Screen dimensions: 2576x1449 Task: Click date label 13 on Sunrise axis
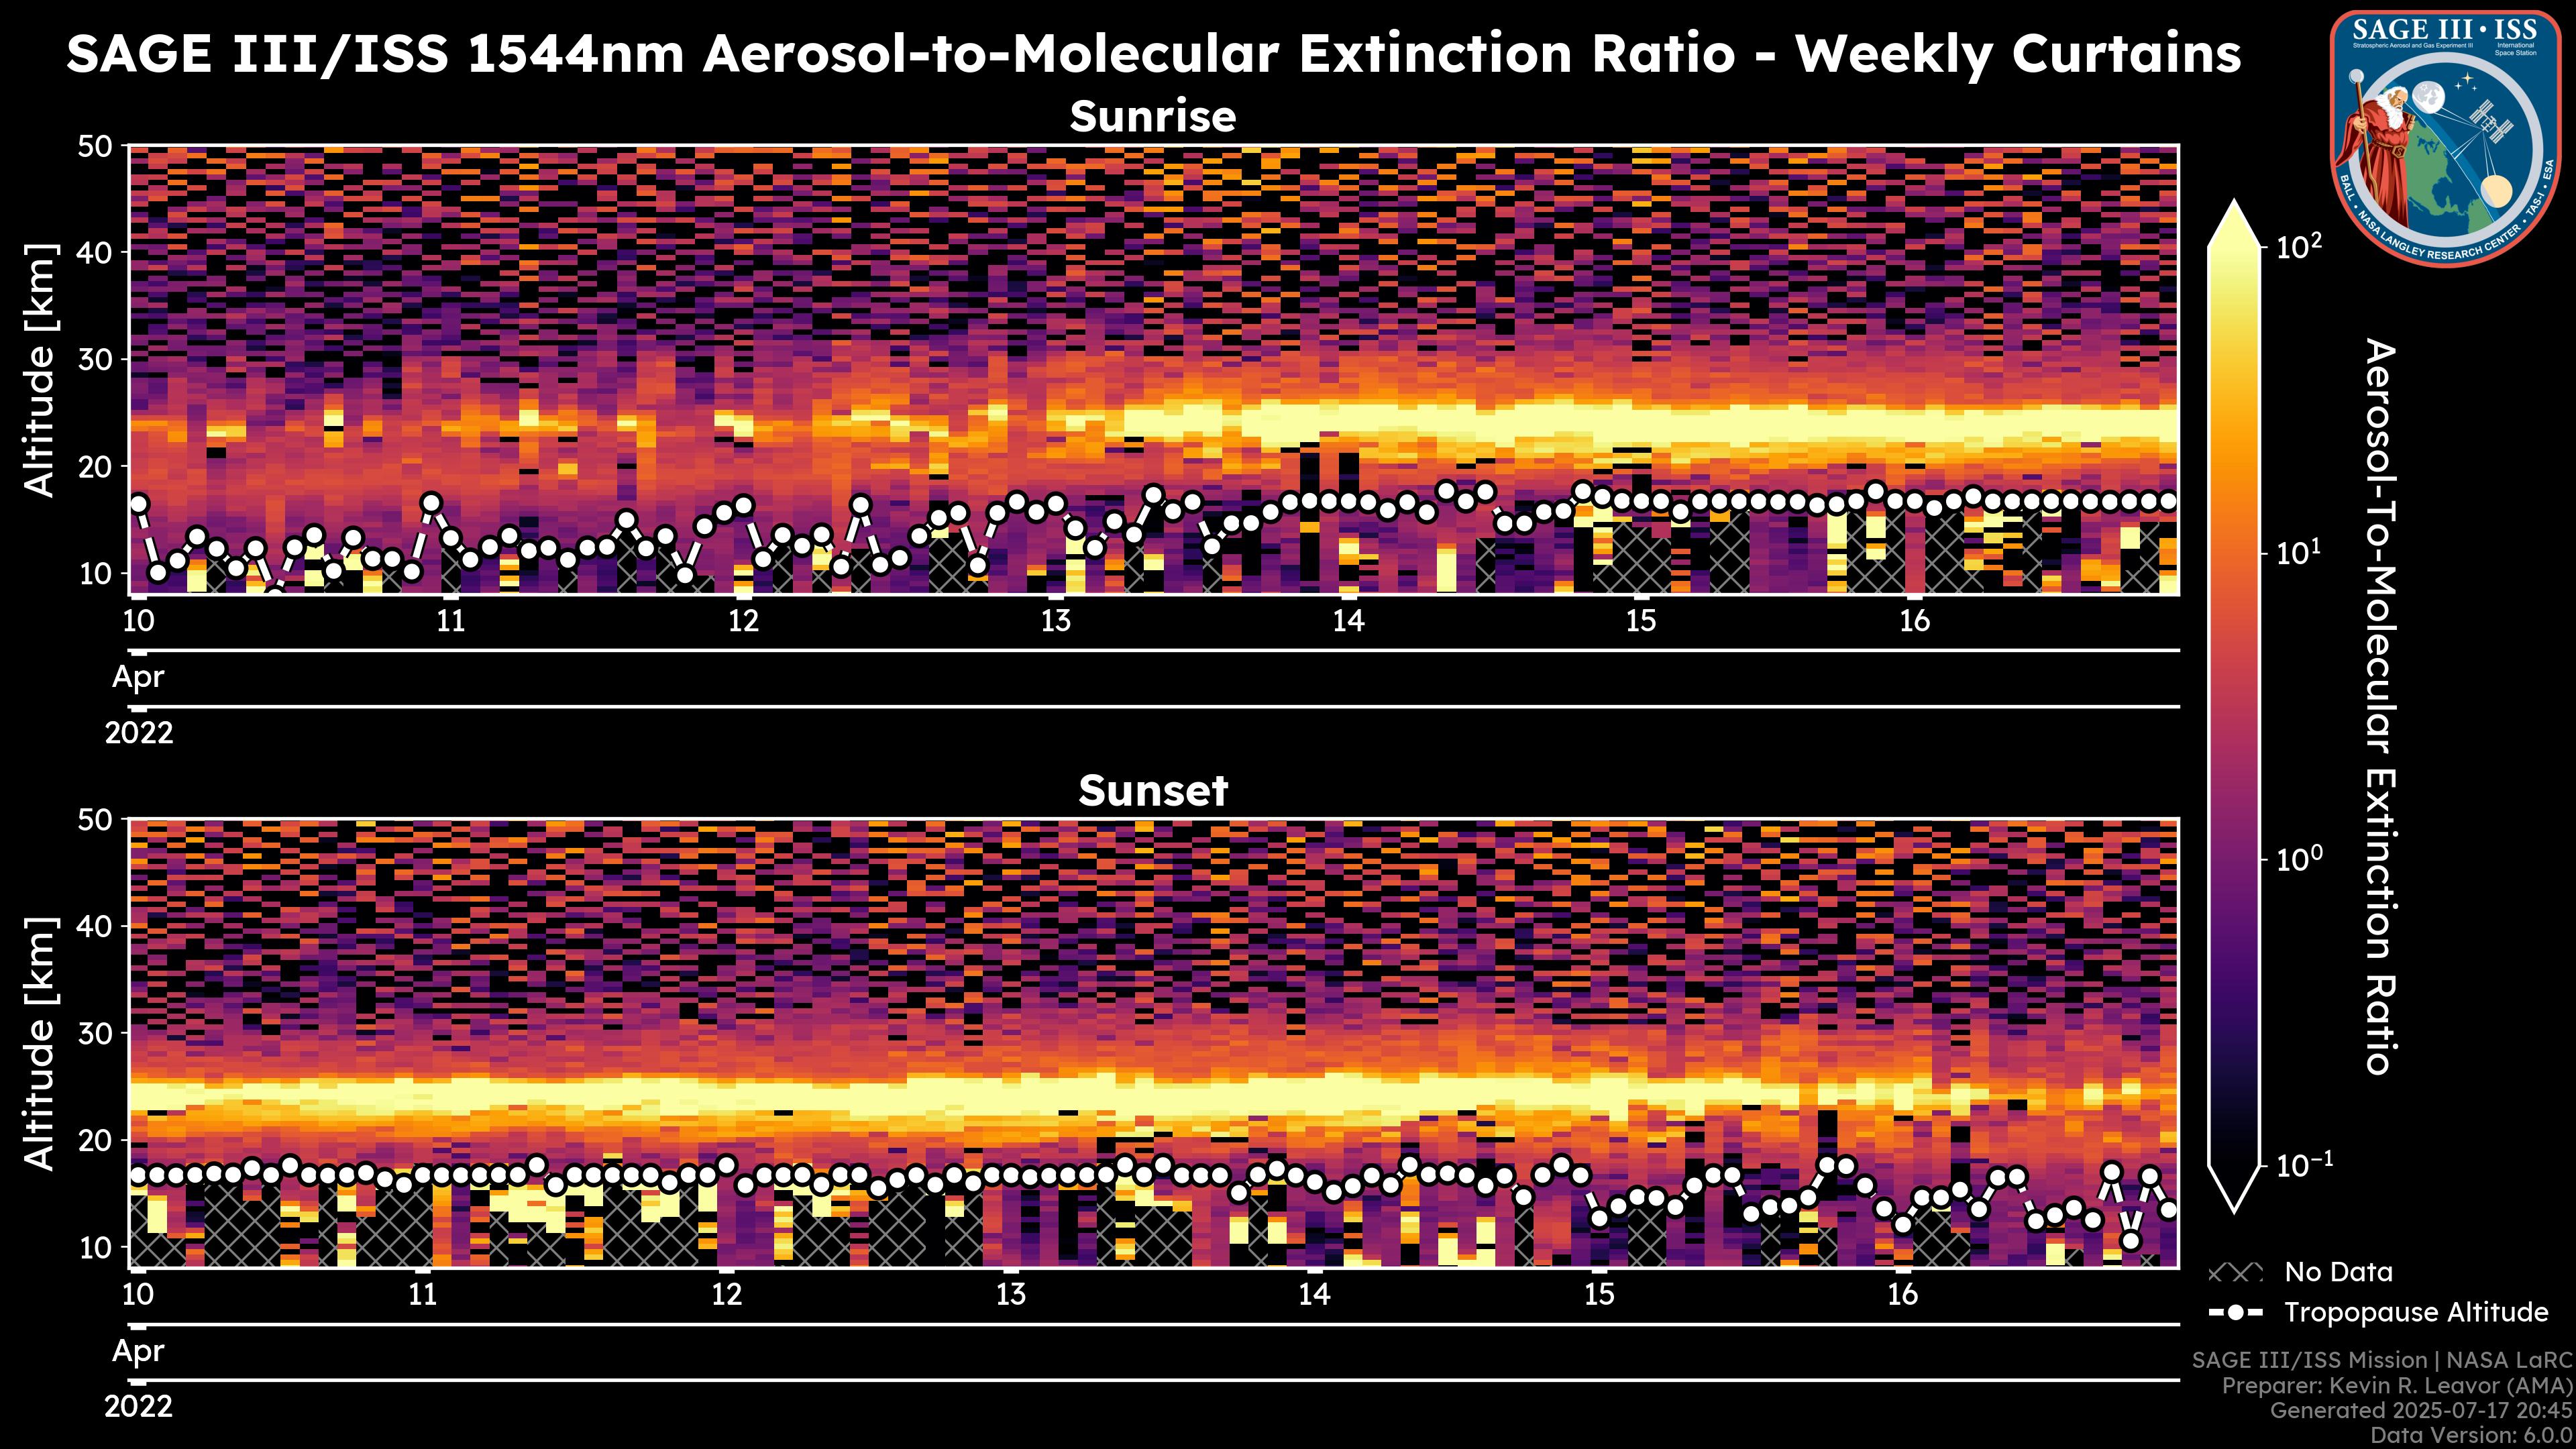(1055, 621)
